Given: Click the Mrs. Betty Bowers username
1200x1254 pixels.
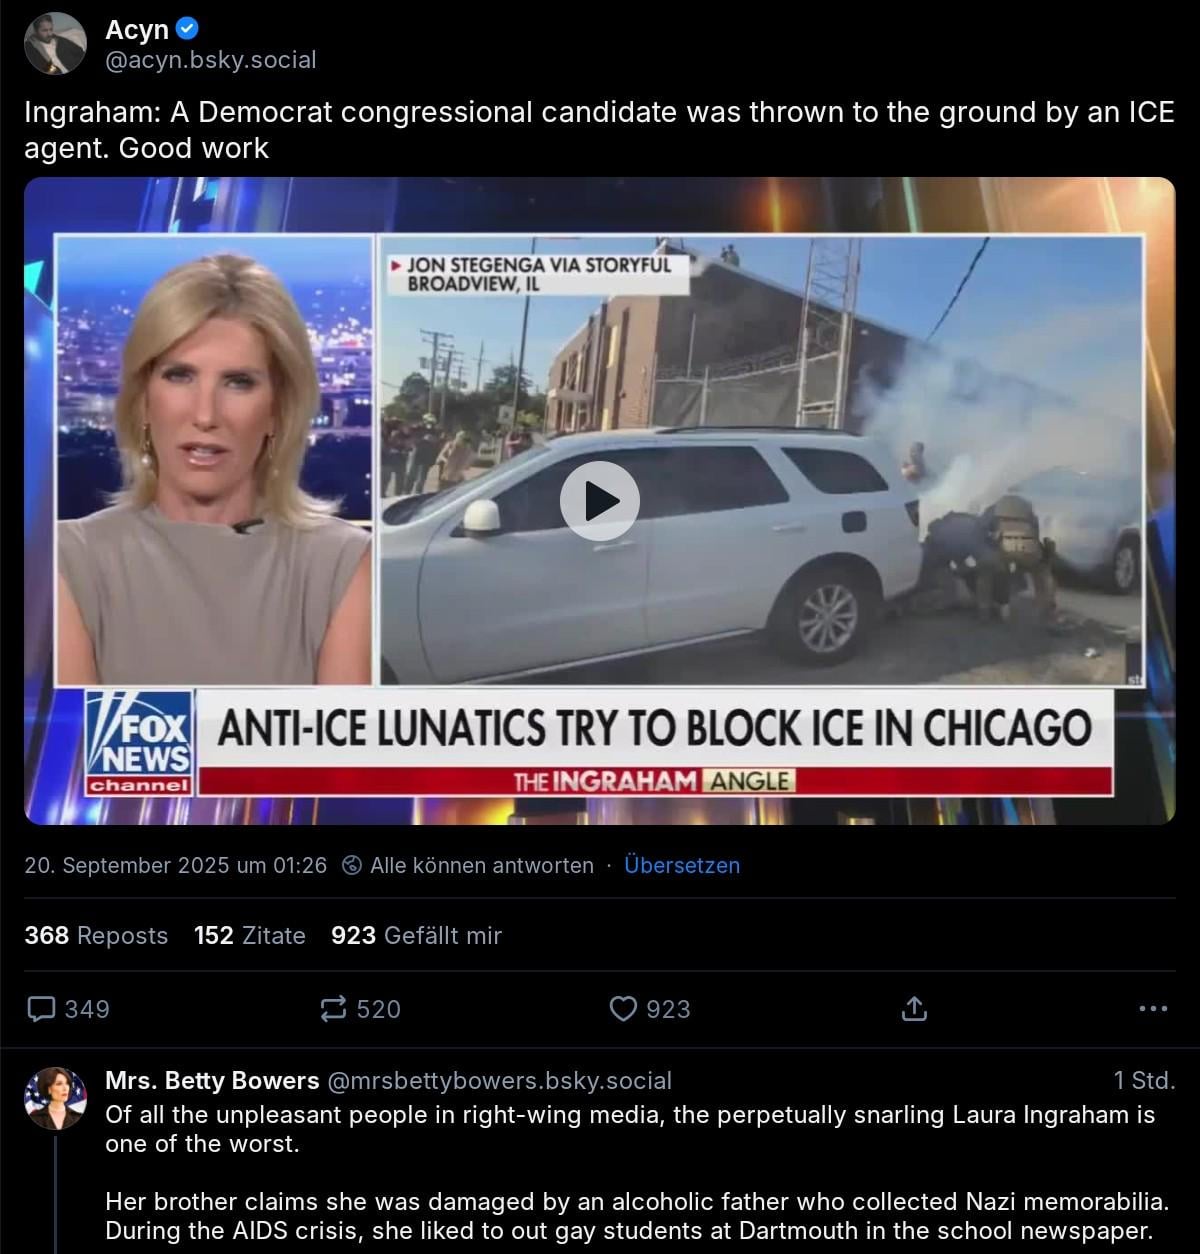Looking at the screenshot, I should click(x=212, y=1081).
